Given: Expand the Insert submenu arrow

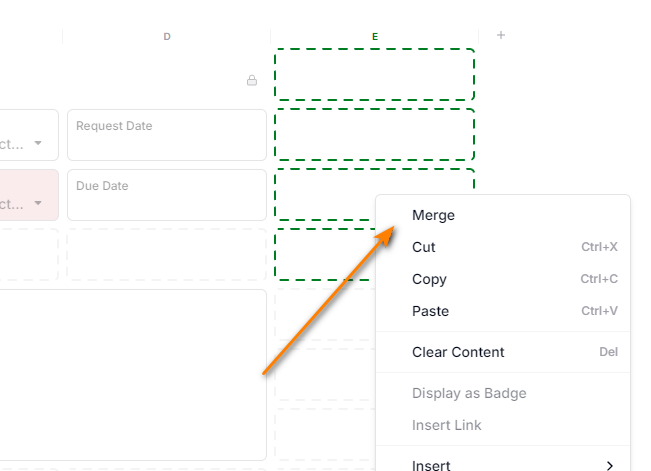Looking at the screenshot, I should pos(610,465).
